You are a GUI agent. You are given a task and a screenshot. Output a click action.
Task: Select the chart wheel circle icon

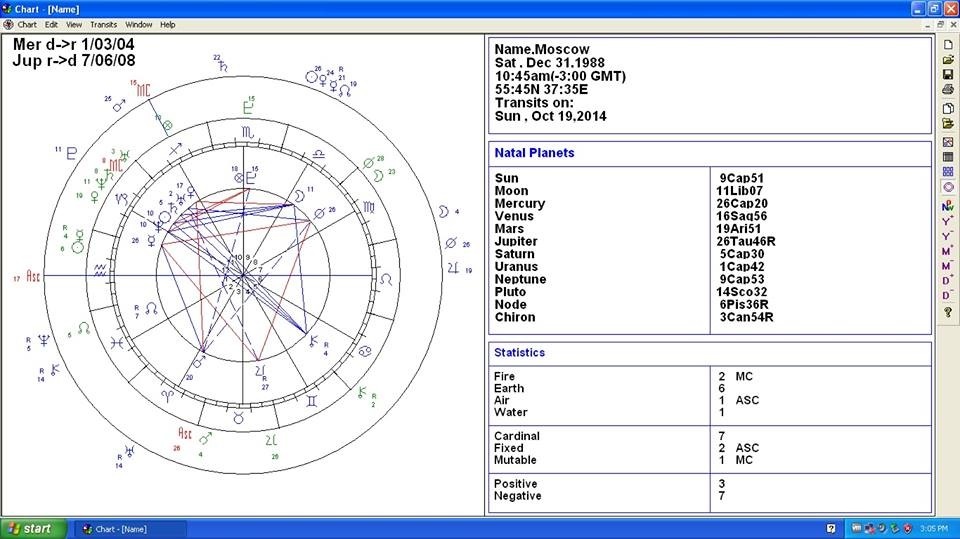tap(948, 186)
